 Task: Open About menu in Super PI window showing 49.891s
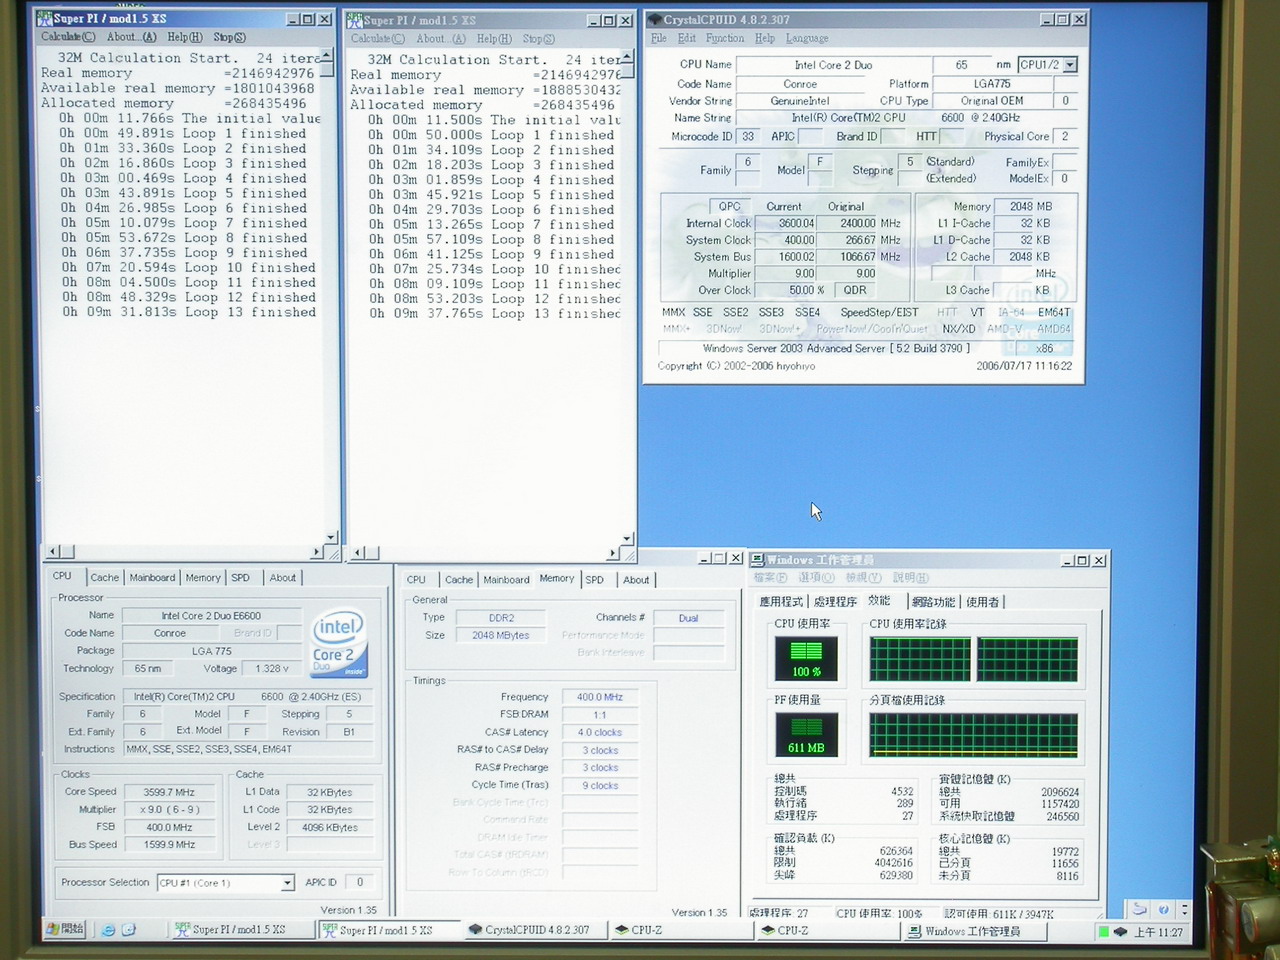[x=132, y=38]
